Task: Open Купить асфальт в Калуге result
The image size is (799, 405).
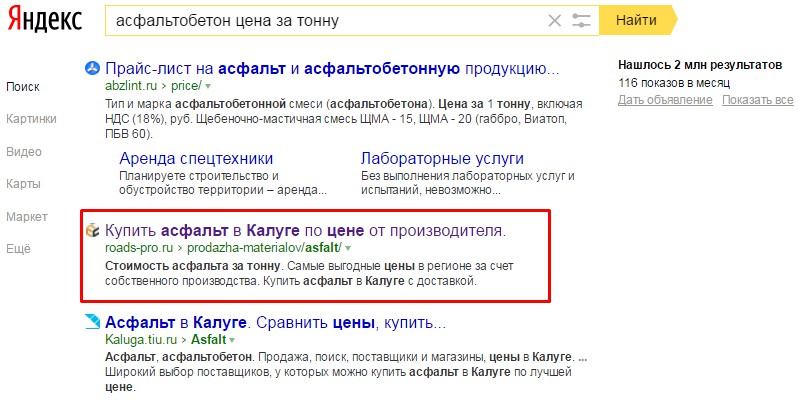Action: point(306,230)
